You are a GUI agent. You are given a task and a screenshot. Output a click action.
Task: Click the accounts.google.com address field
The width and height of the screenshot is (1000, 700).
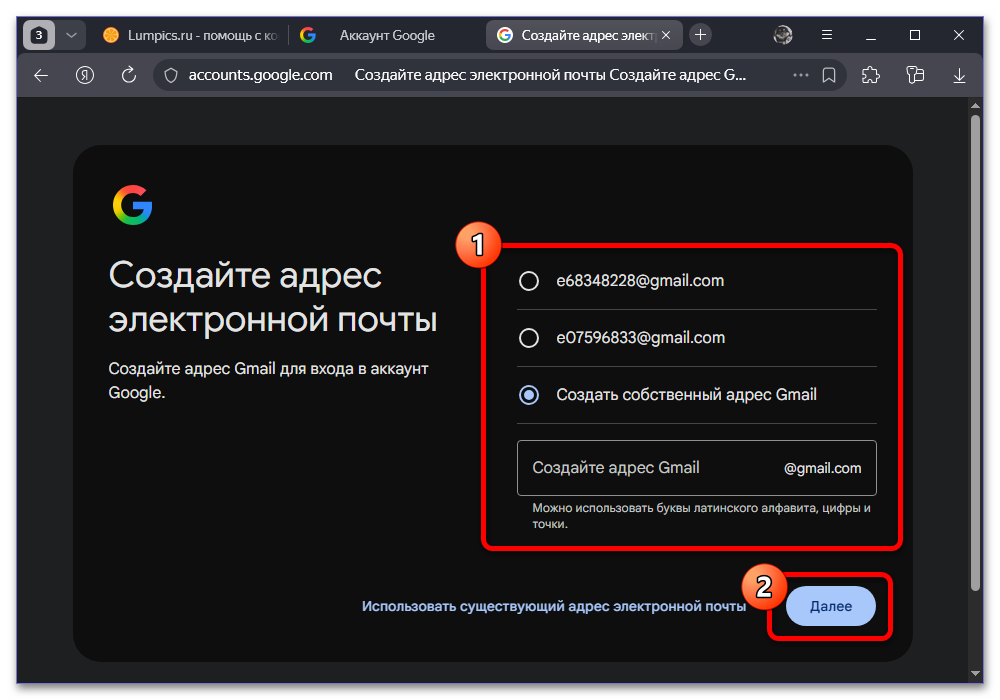(260, 75)
